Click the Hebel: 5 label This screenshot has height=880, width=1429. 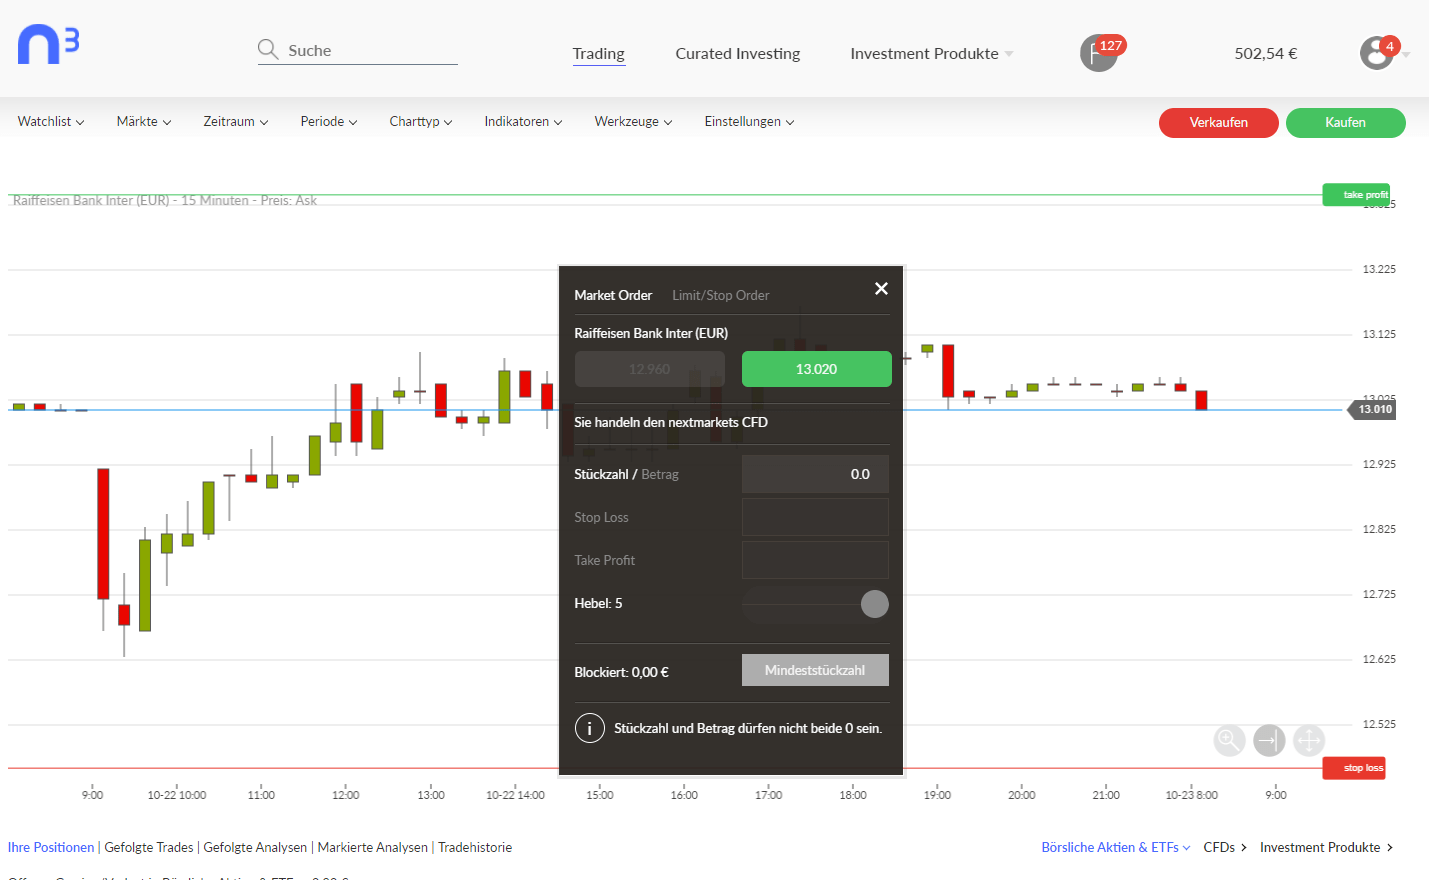coord(598,603)
